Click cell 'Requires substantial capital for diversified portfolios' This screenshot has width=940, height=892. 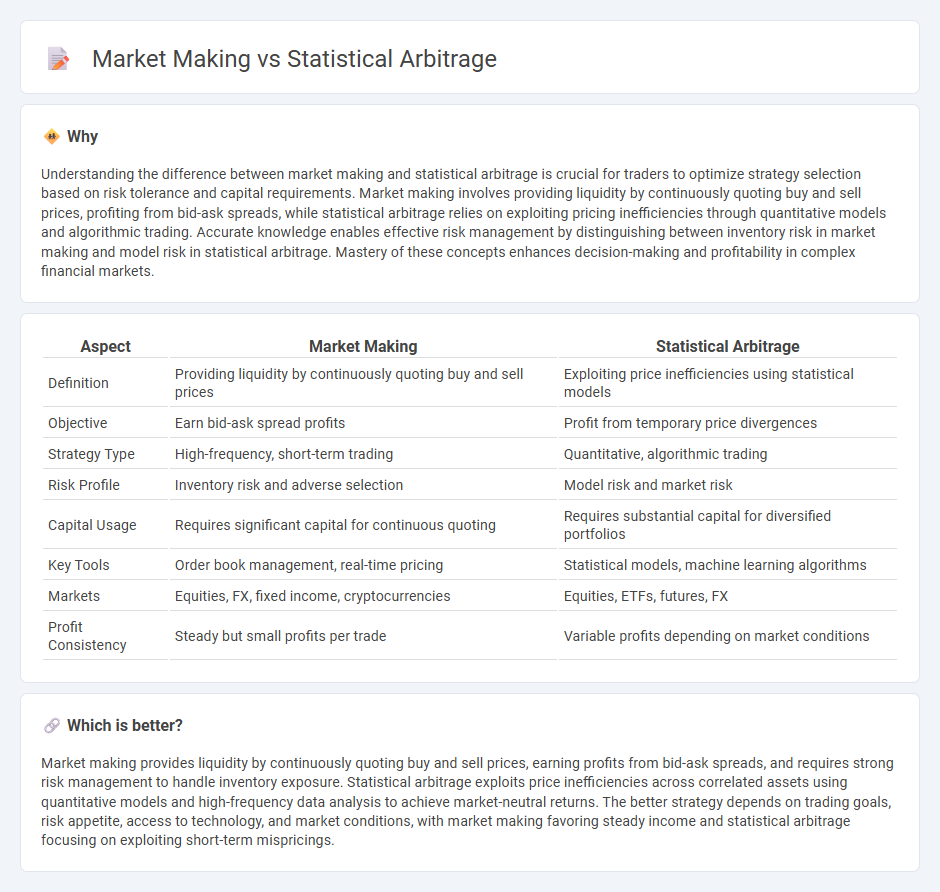728,525
